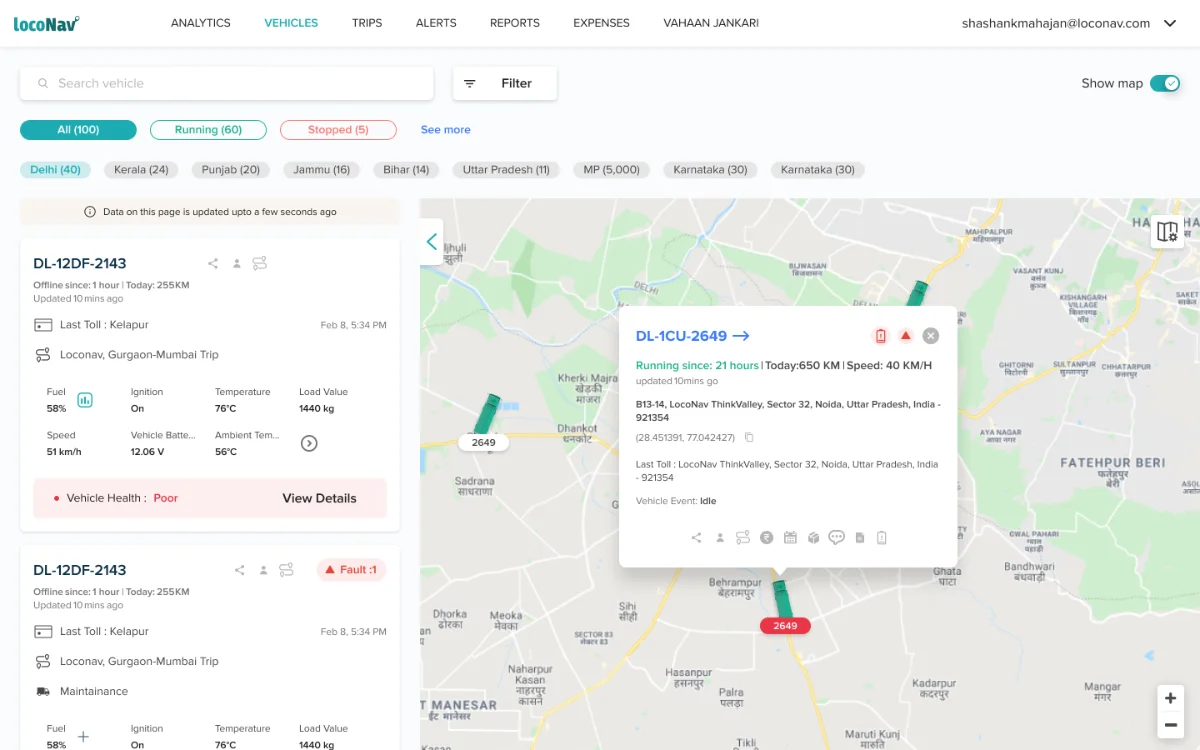
Task: Close the DL-1CU-2649 map popup
Action: pos(931,336)
